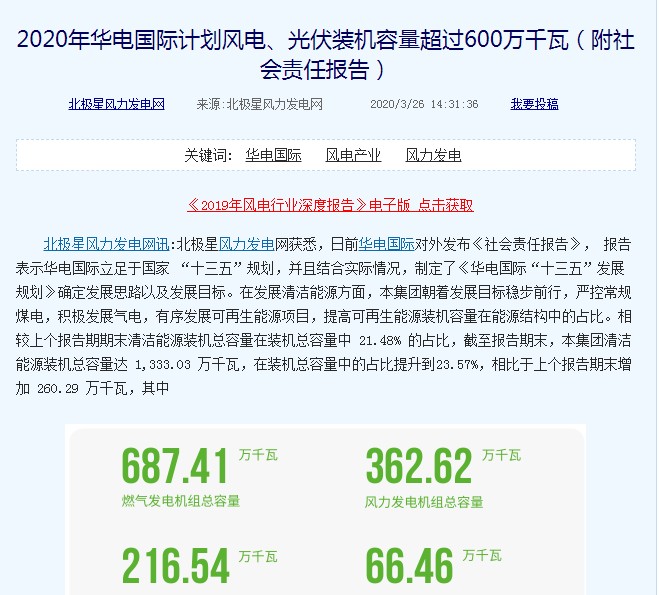Click the 关键词: label
Image resolution: width=659 pixels, height=595 pixels.
[x=208, y=155]
